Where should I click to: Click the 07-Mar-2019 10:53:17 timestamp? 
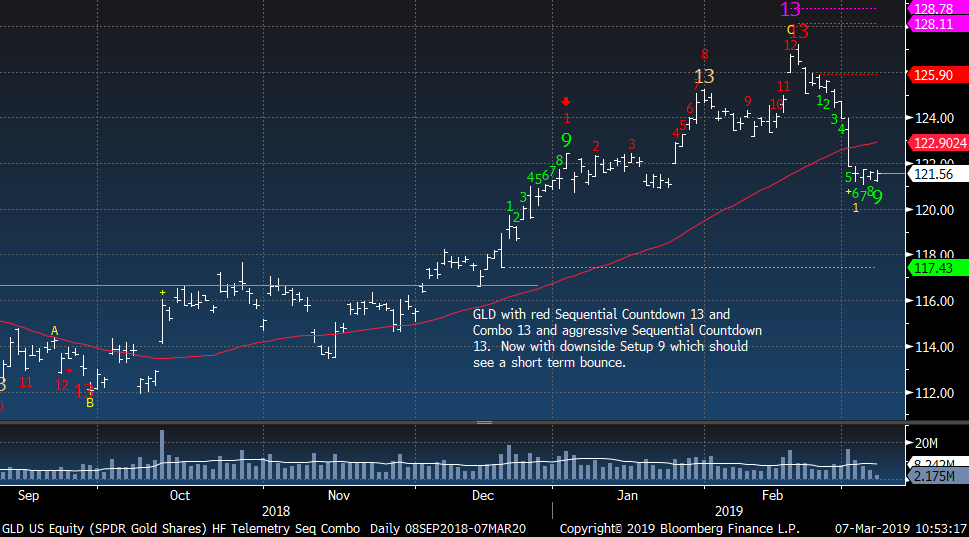[901, 529]
